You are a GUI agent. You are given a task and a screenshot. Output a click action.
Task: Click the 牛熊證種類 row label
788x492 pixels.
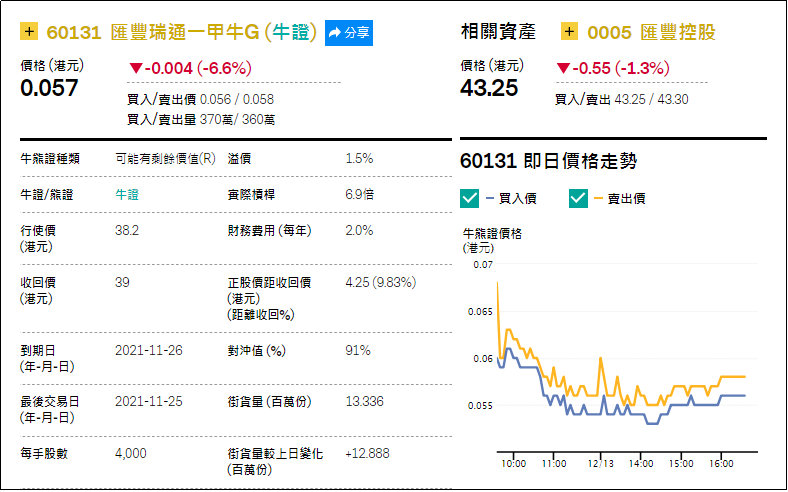[50, 159]
